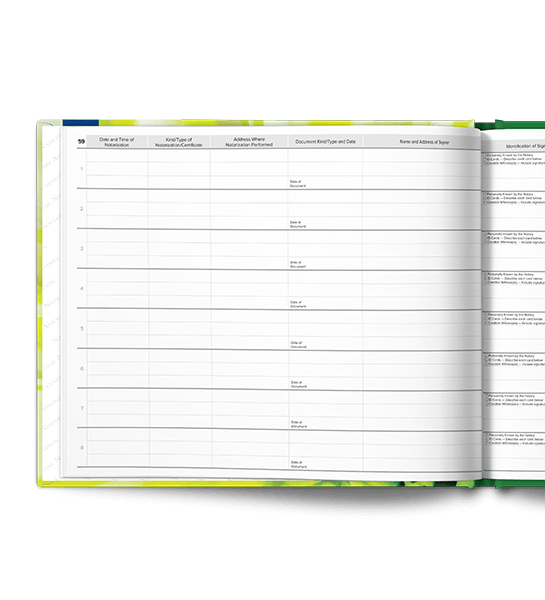The image size is (545, 600).
Task: Check 'ID Cards' box in entry 2
Action: tap(486, 199)
